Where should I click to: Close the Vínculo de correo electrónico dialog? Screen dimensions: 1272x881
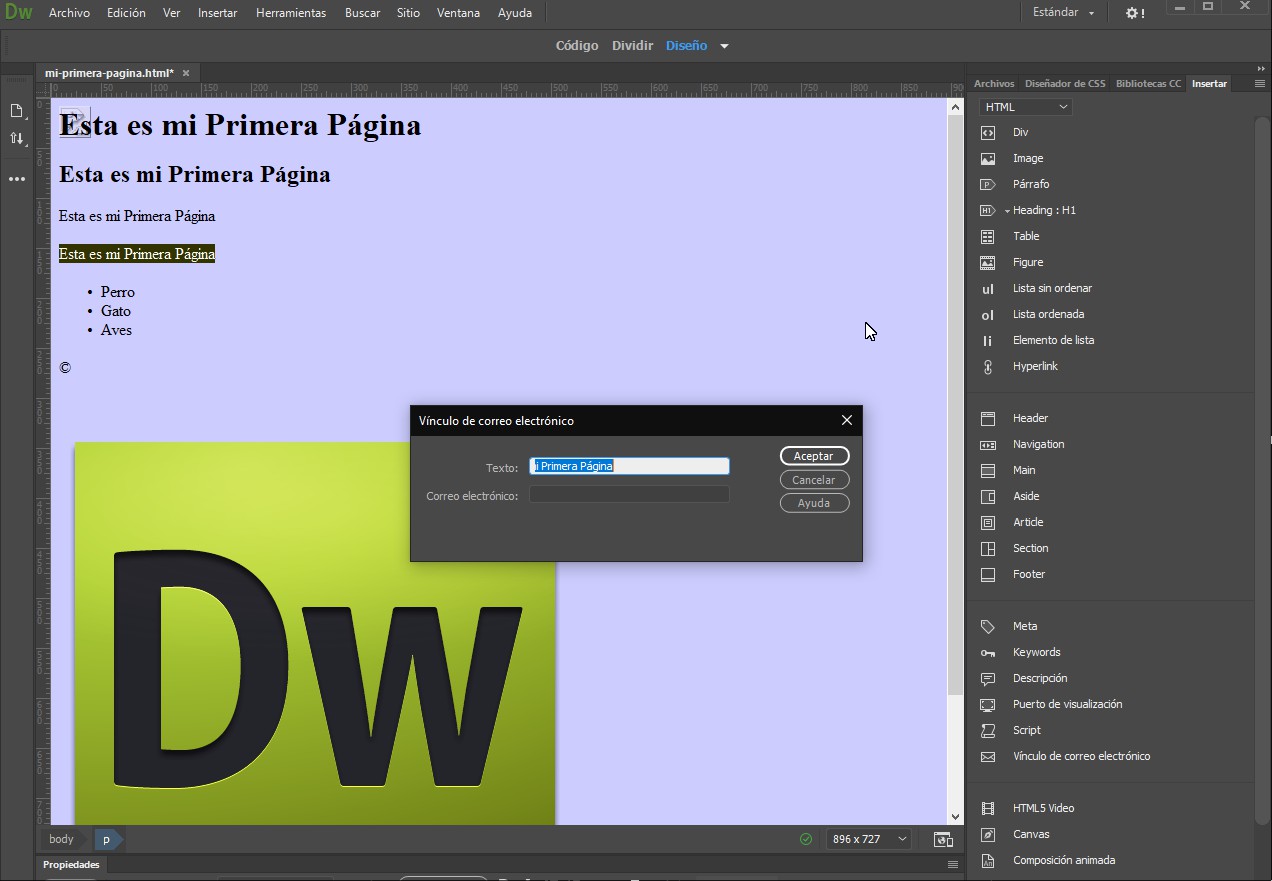click(847, 420)
